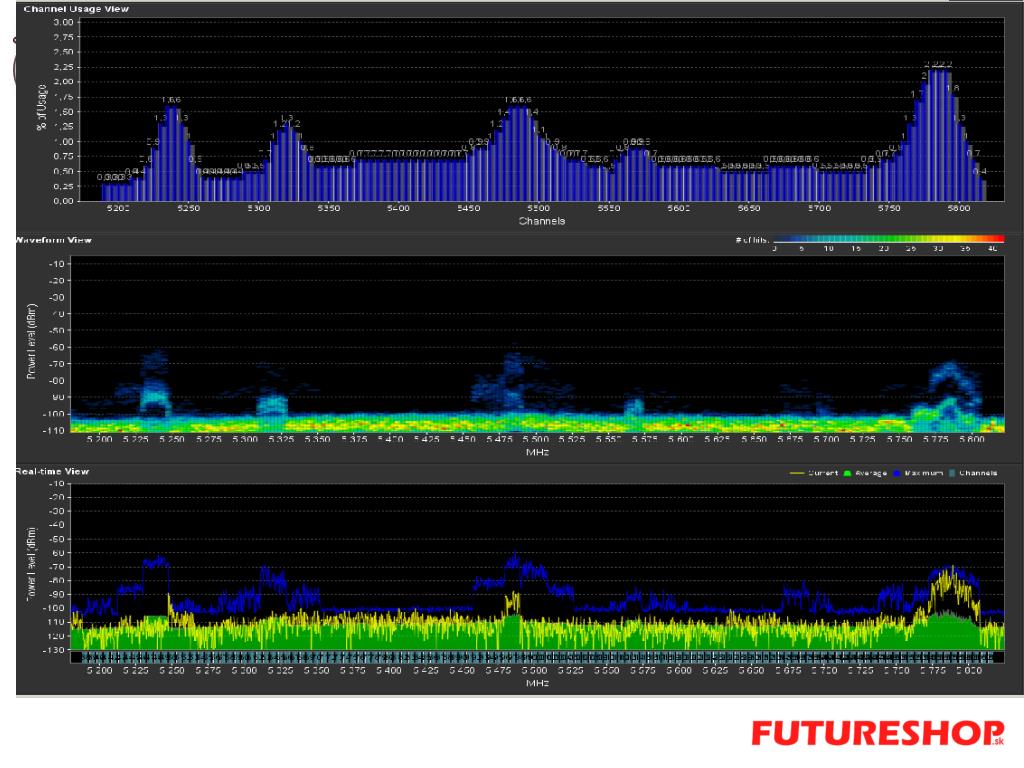Click the channel marker strip under Real-time graph

coord(537,657)
